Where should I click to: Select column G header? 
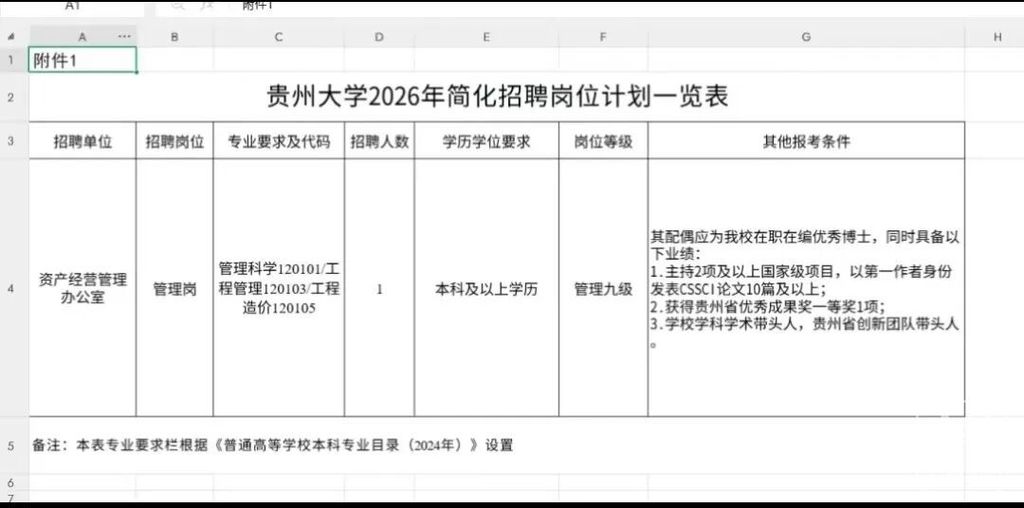pyautogui.click(x=806, y=37)
